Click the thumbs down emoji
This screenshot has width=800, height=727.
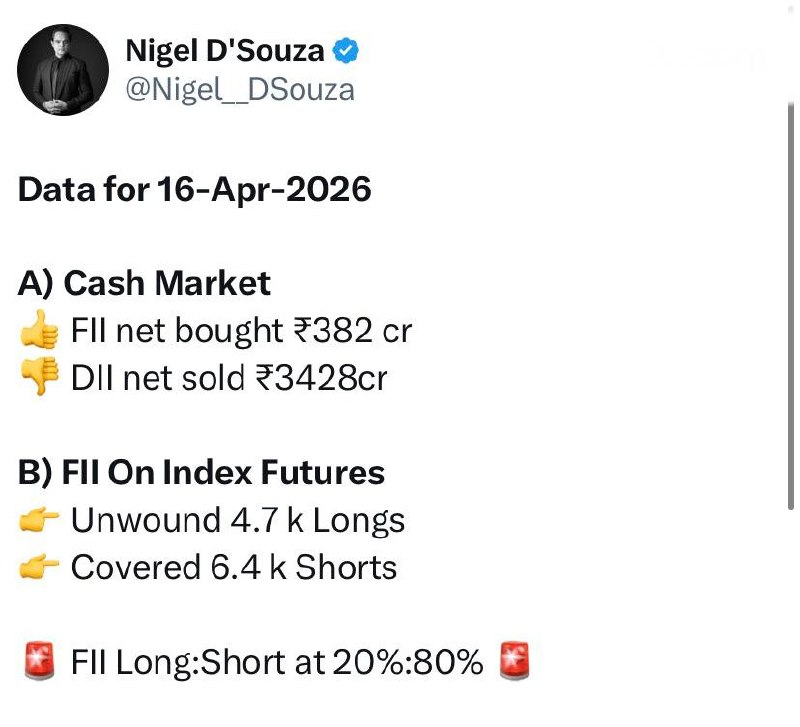pos(41,378)
